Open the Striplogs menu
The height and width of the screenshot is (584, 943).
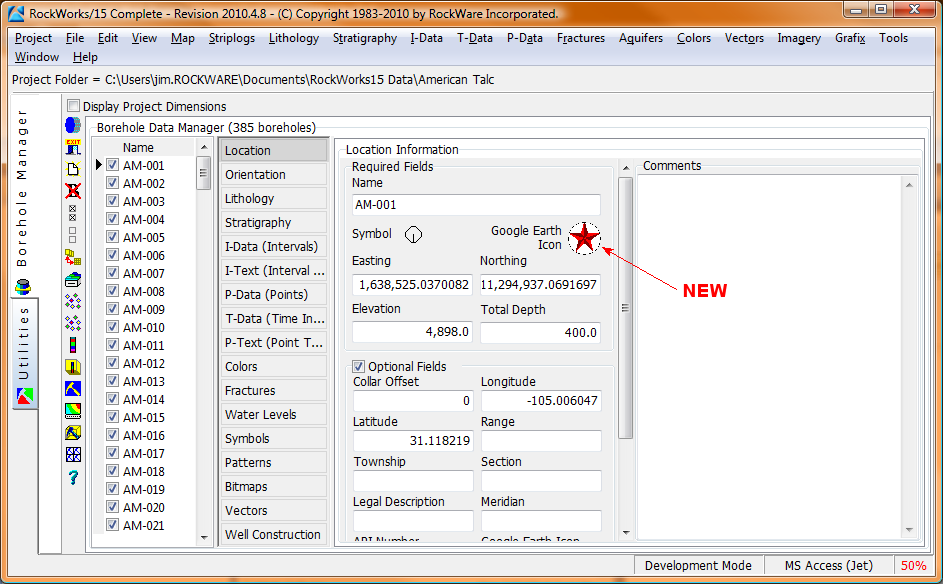(232, 38)
